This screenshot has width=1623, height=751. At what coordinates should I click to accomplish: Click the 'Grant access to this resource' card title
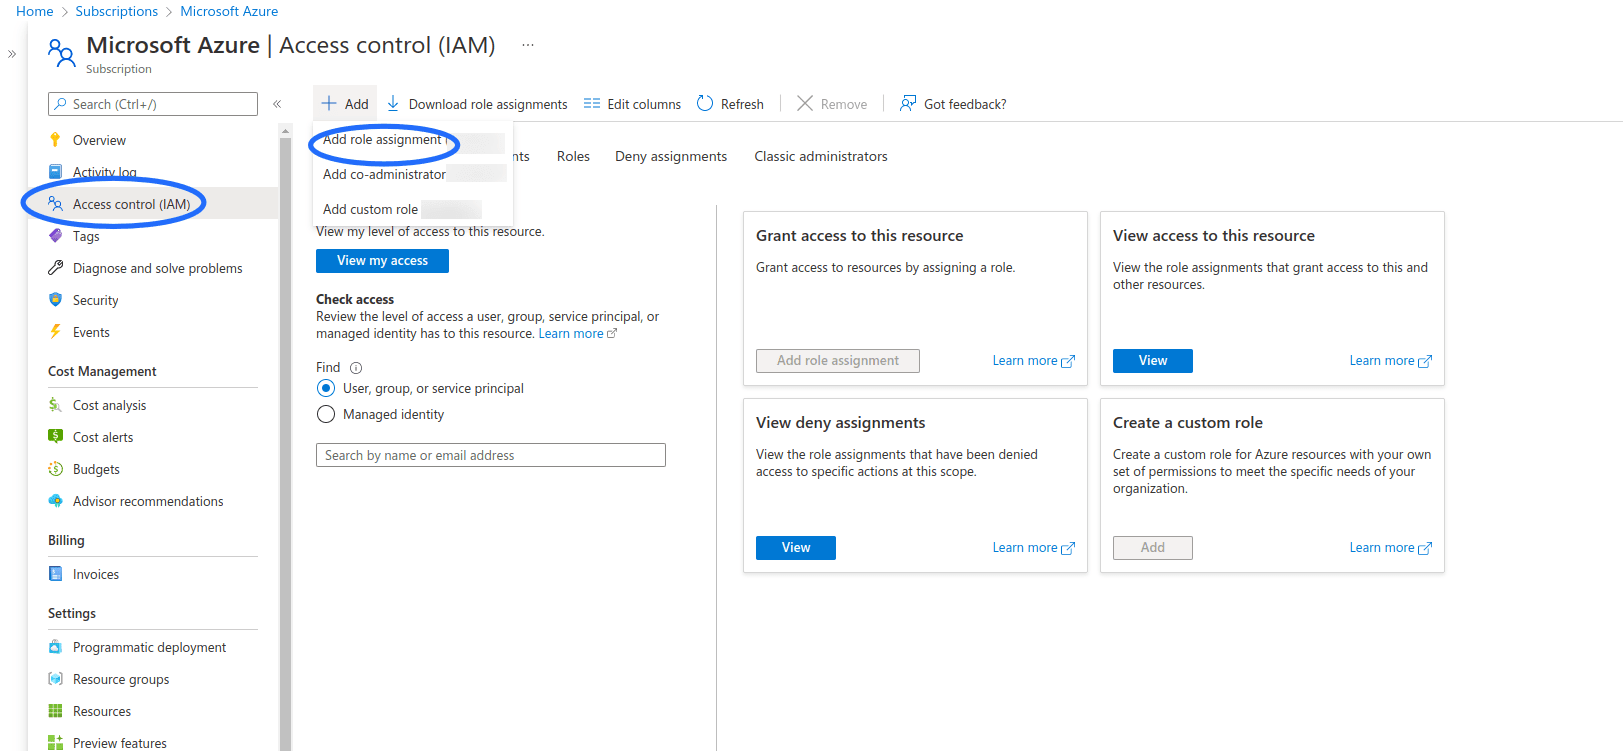(x=860, y=236)
